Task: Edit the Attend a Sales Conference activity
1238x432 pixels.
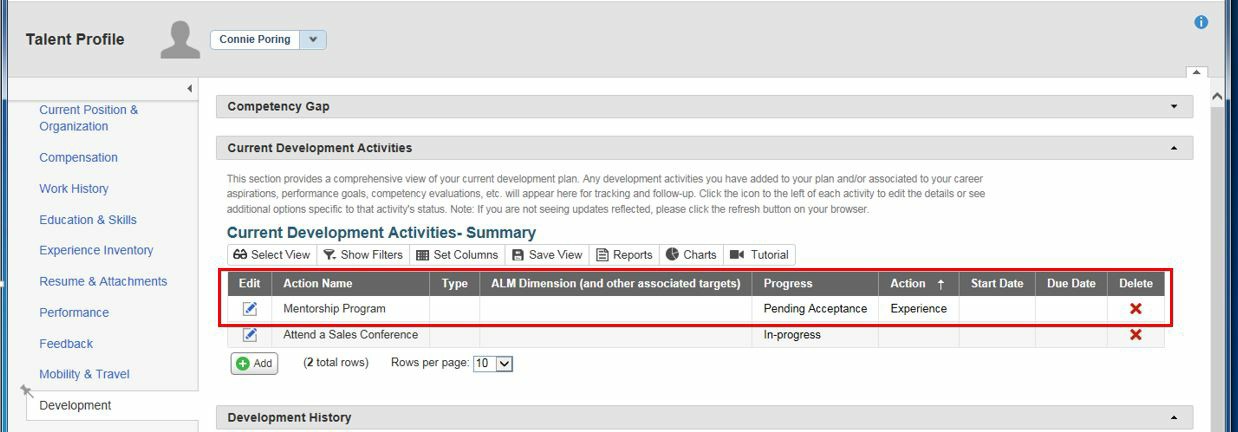Action: (250, 335)
